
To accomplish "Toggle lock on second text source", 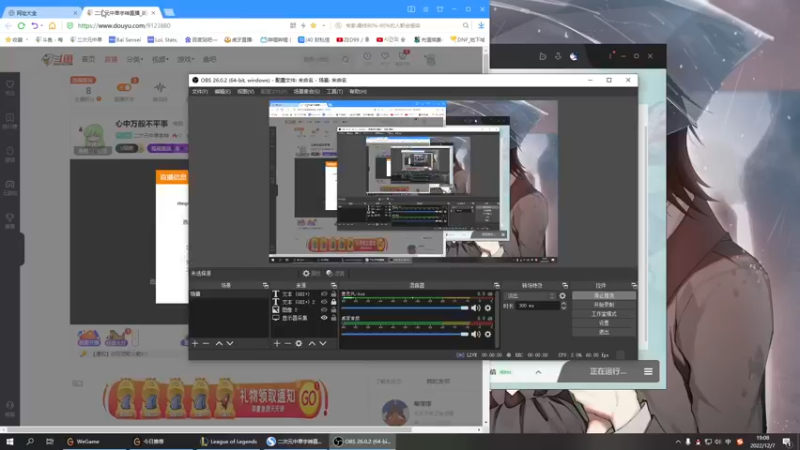I will tap(334, 302).
